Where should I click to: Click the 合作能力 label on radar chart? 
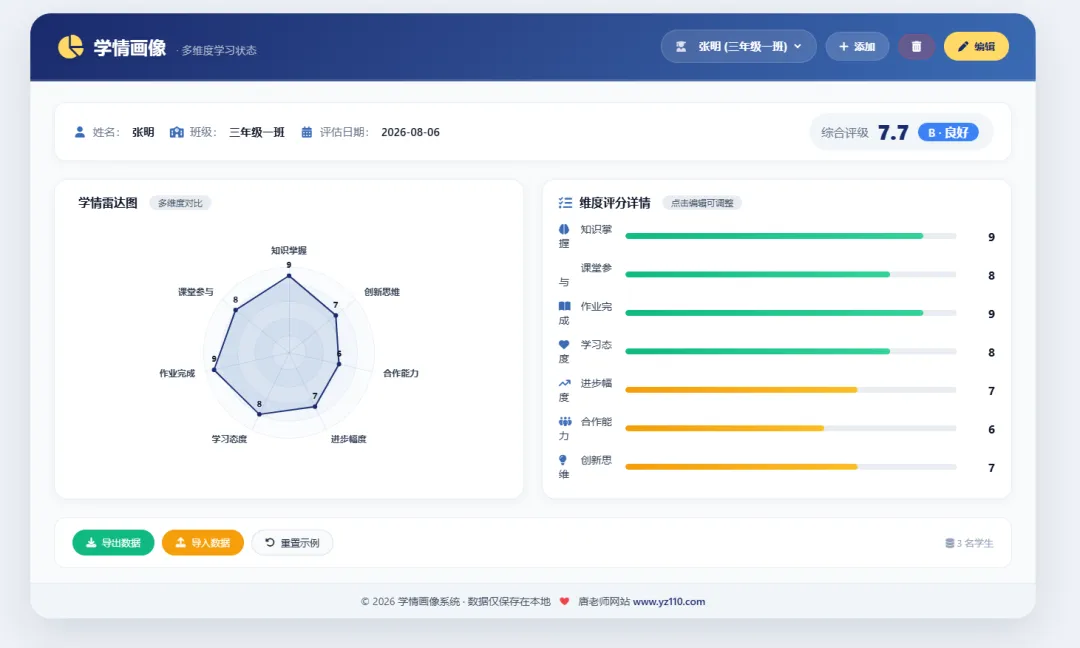pos(400,373)
